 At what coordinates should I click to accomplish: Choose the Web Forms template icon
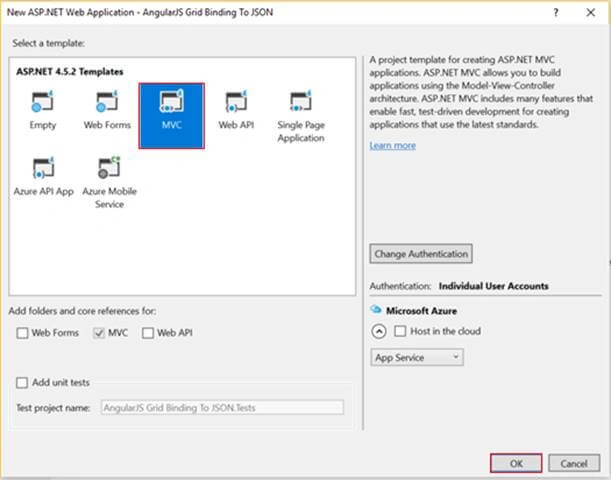point(107,101)
